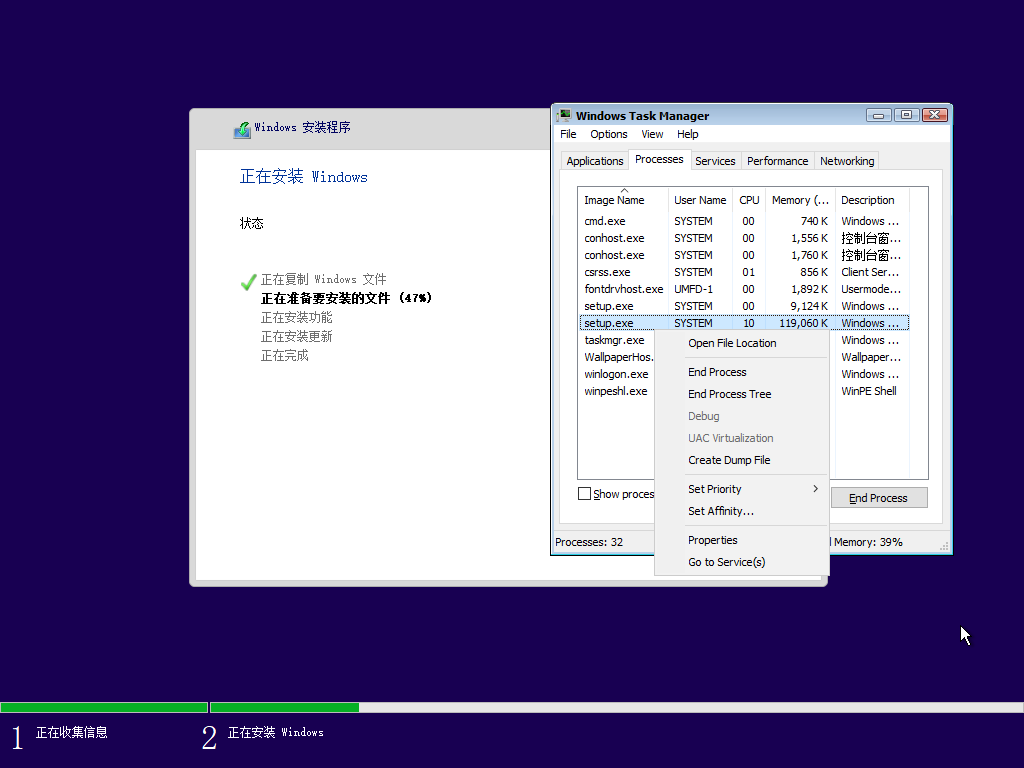Viewport: 1024px width, 768px height.
Task: Expand the Set Priority submenu arrow
Action: click(x=816, y=488)
